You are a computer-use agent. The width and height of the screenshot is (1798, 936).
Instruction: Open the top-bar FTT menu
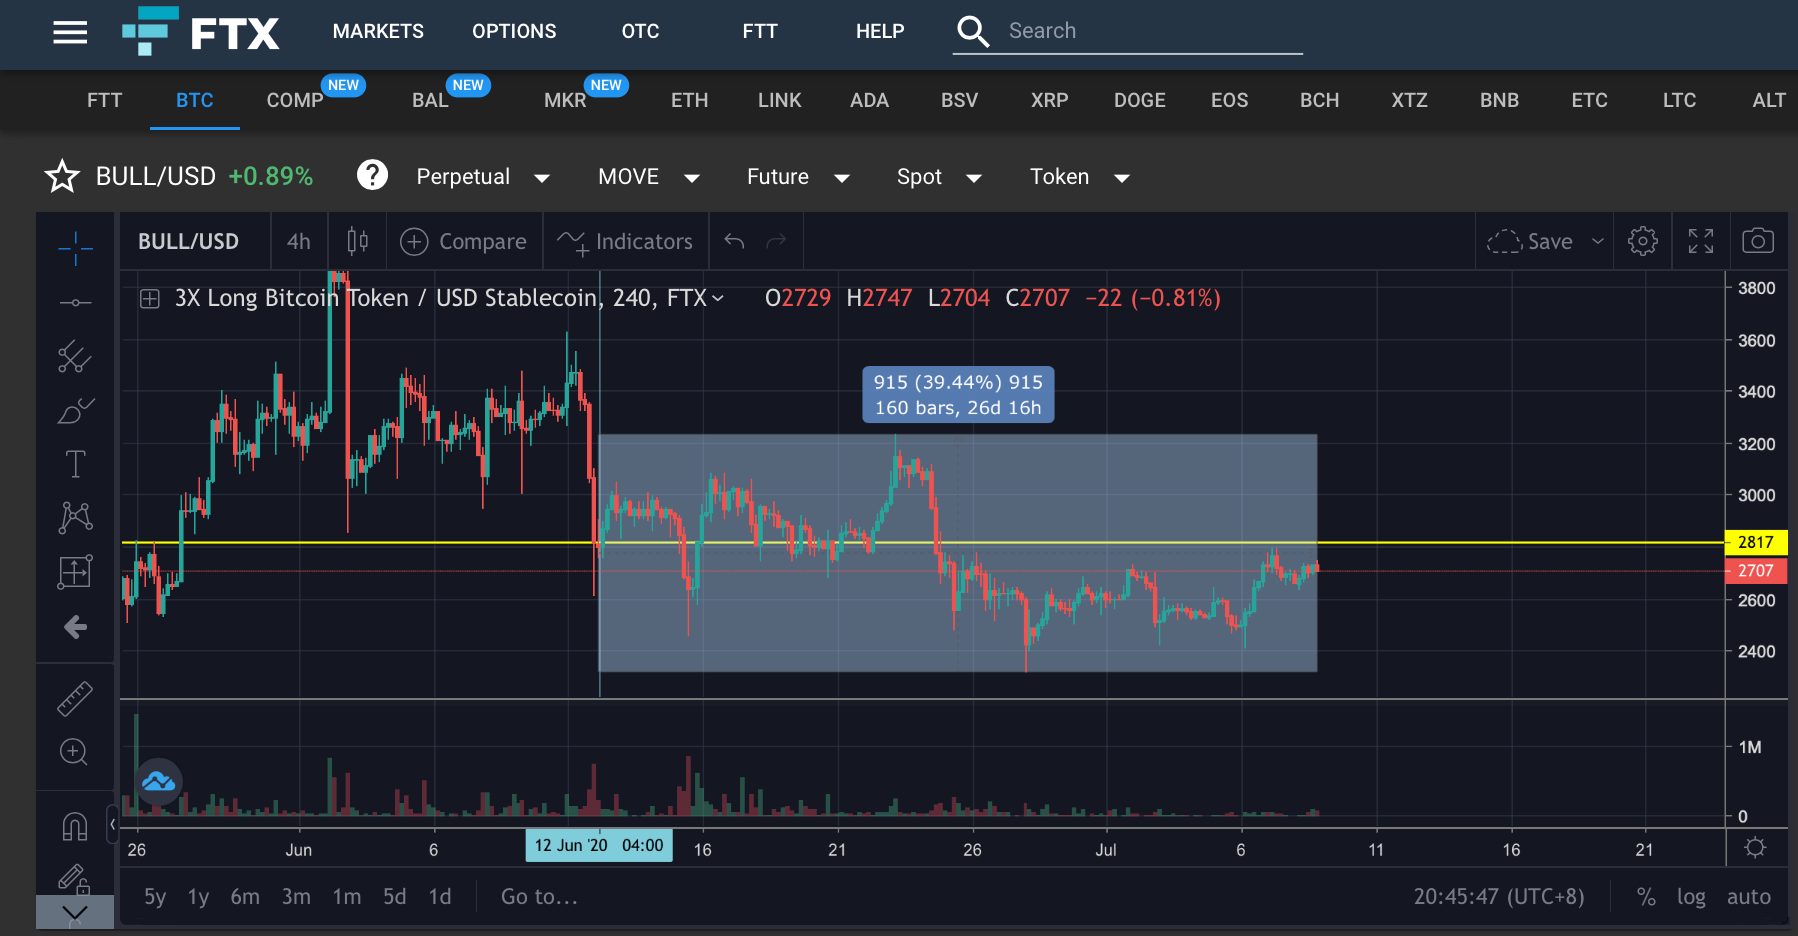tap(760, 31)
